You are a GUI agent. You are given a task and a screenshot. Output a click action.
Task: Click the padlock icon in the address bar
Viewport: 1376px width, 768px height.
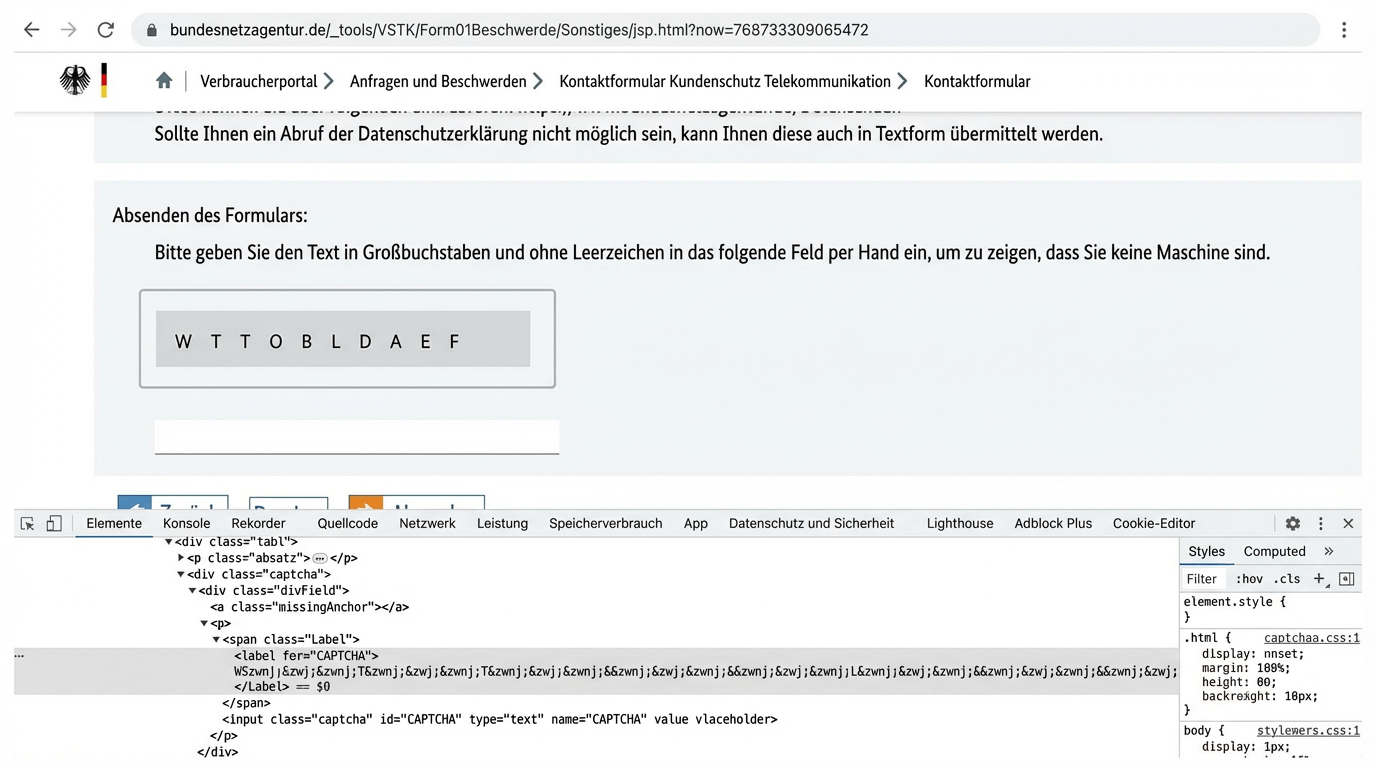coord(151,30)
